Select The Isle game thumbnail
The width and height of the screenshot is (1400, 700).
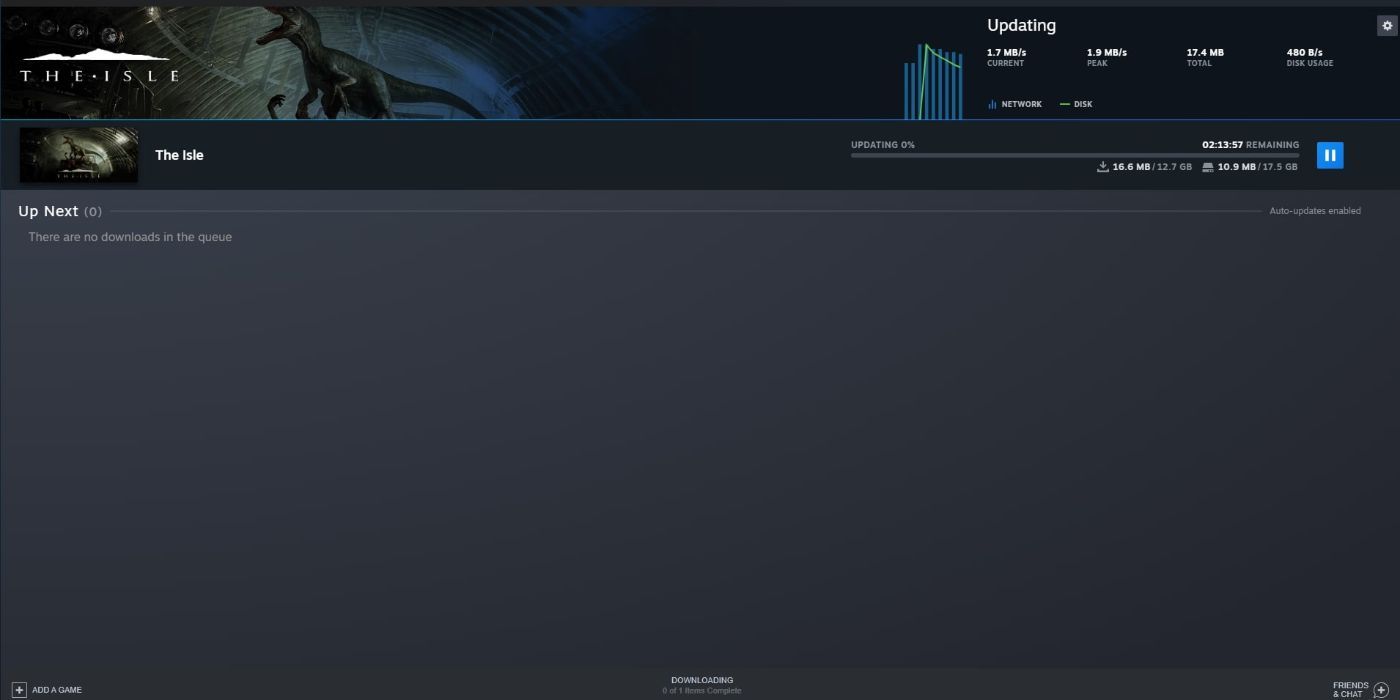[x=79, y=155]
